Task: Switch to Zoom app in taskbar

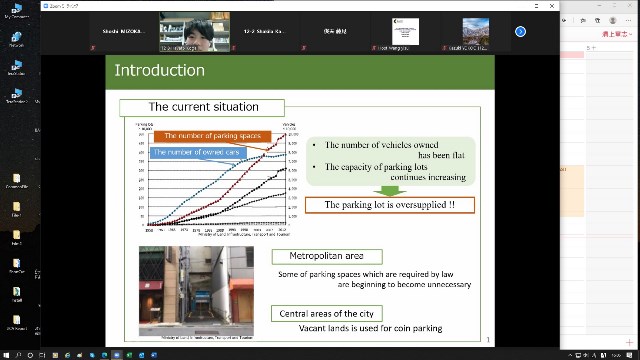Action: (x=116, y=355)
